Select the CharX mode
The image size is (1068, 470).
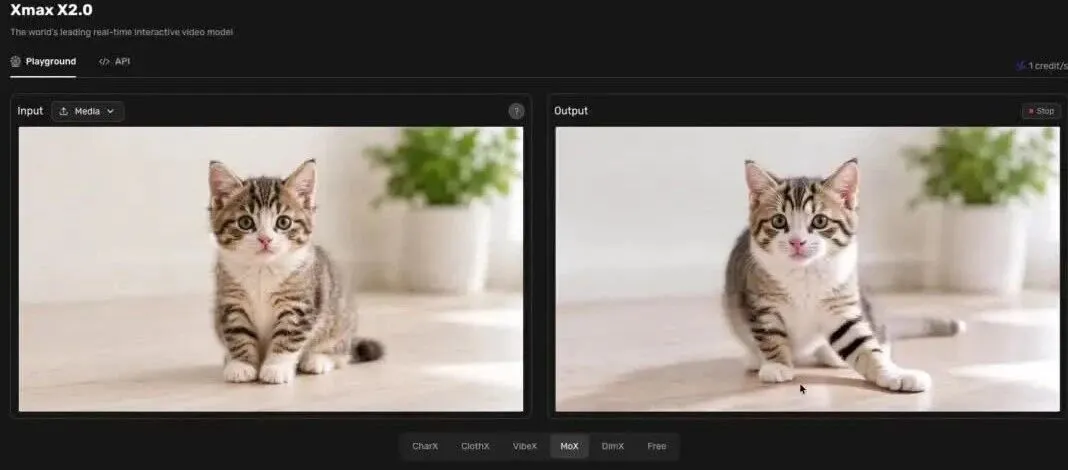(x=425, y=446)
